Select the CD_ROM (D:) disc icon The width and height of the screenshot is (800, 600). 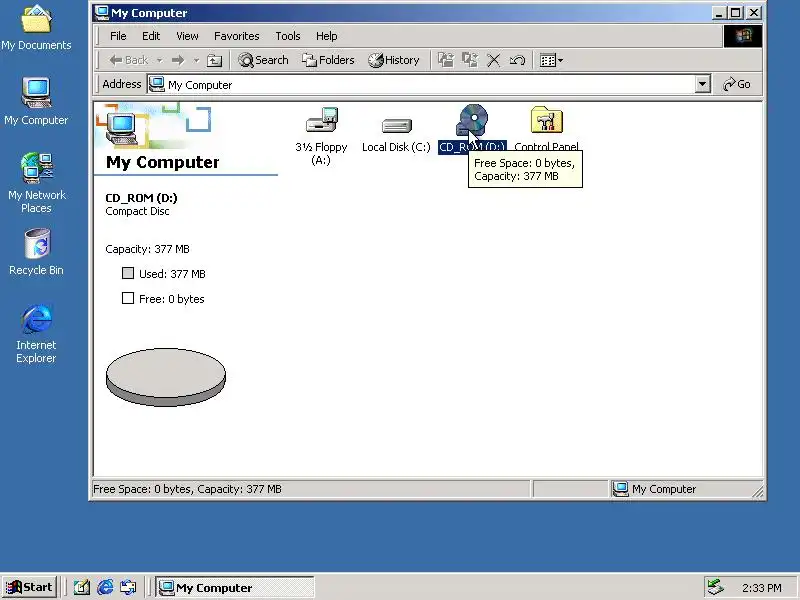click(x=472, y=120)
